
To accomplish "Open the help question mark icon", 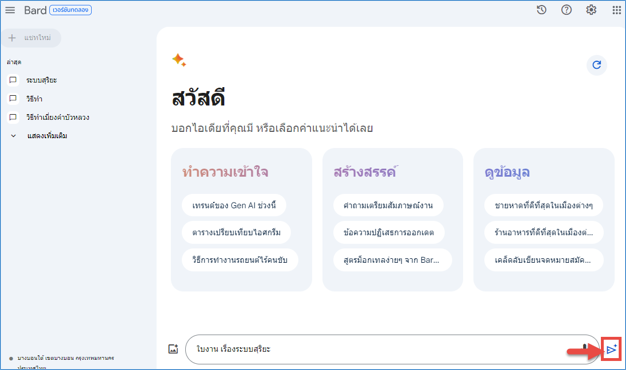I will pos(566,10).
